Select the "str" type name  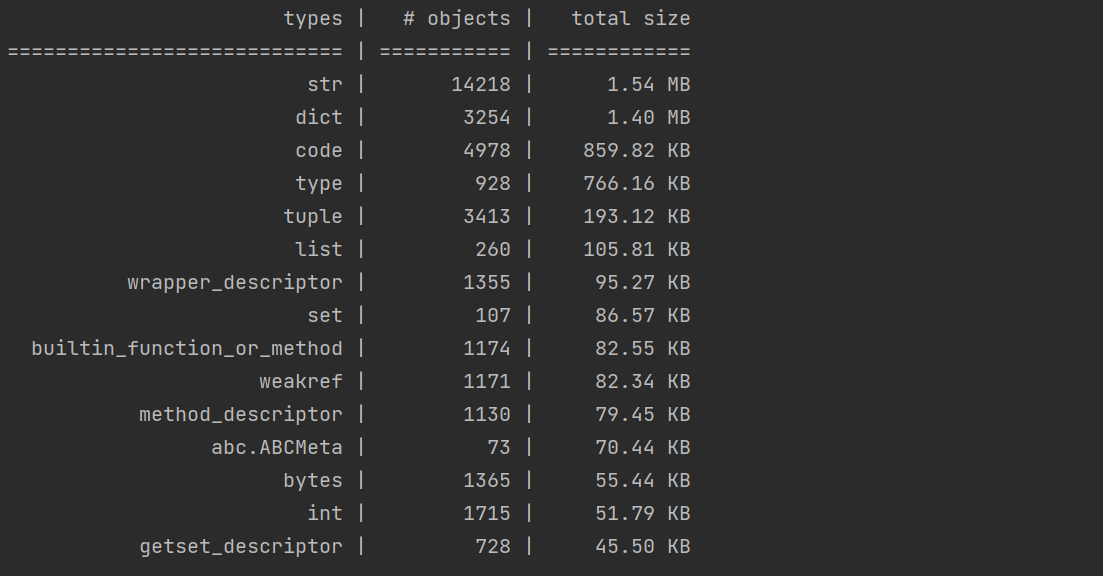pos(324,85)
